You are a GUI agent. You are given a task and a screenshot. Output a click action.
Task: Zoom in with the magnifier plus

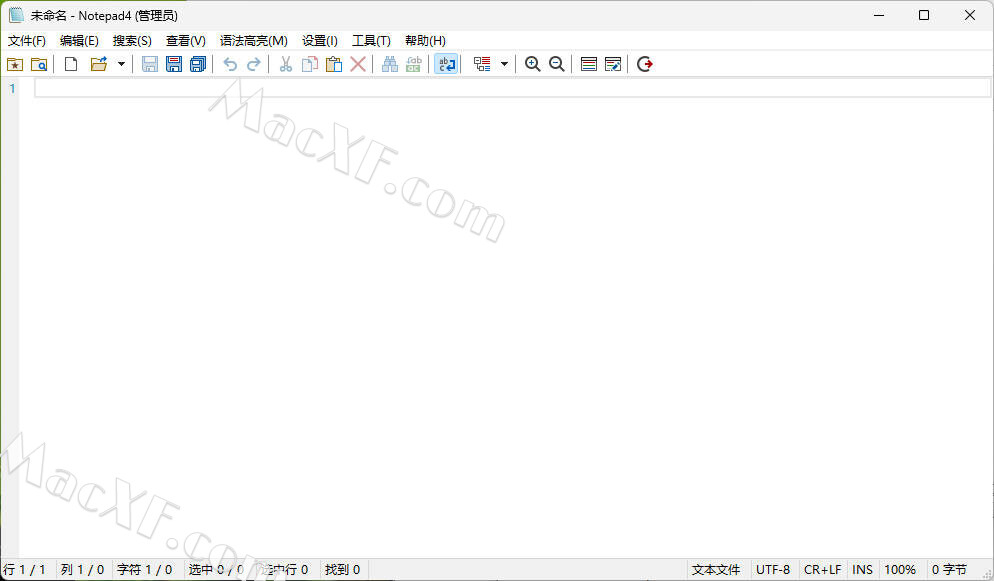pos(532,64)
